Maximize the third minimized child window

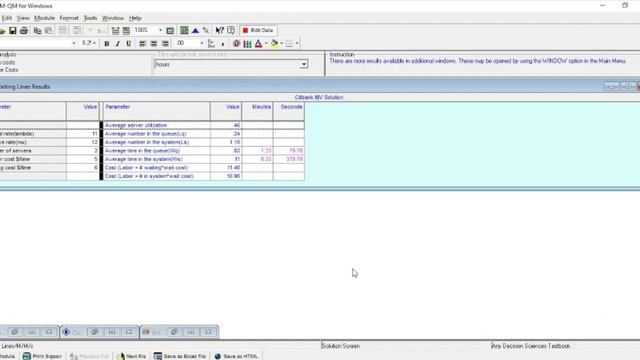(x=191, y=332)
